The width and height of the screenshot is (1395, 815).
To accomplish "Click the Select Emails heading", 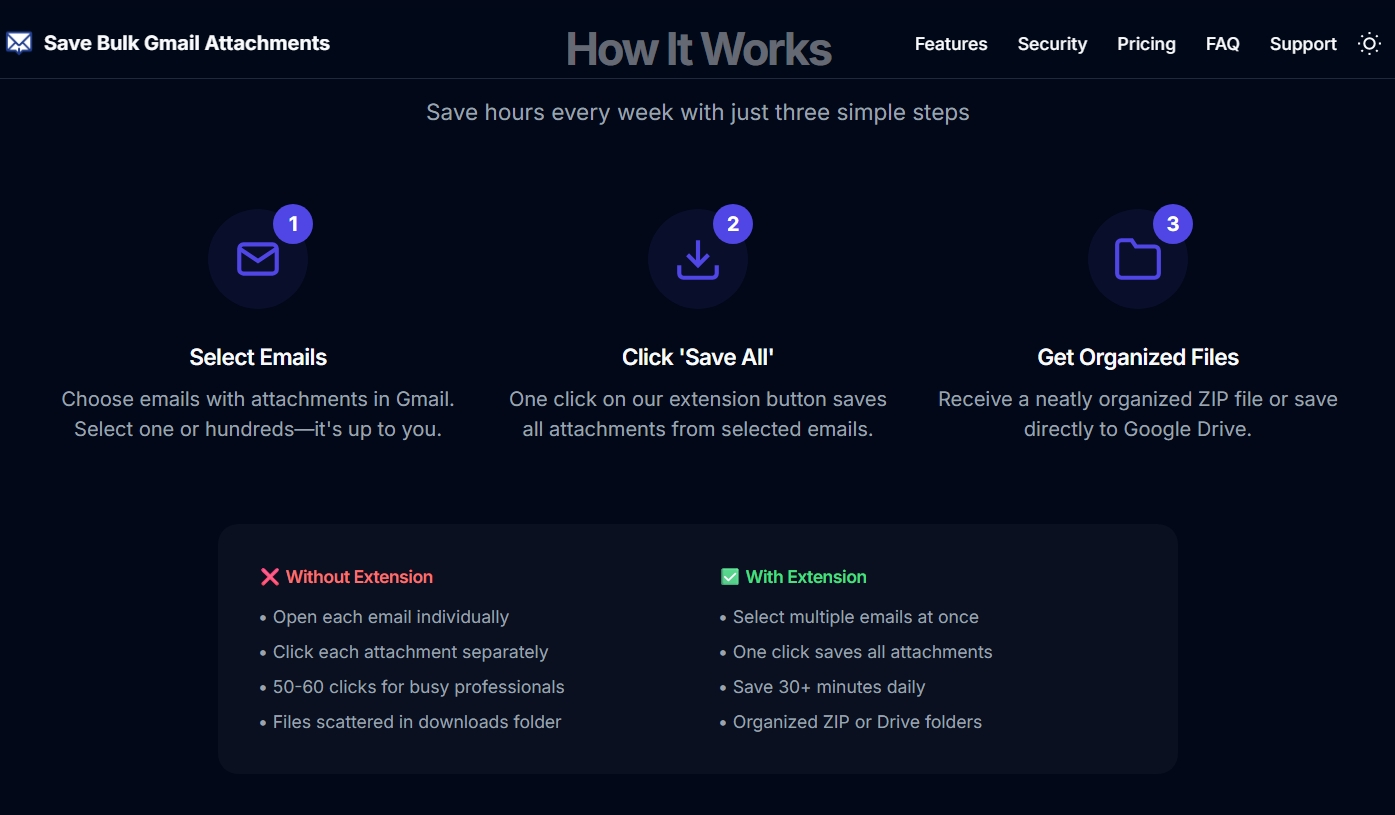I will 258,356.
